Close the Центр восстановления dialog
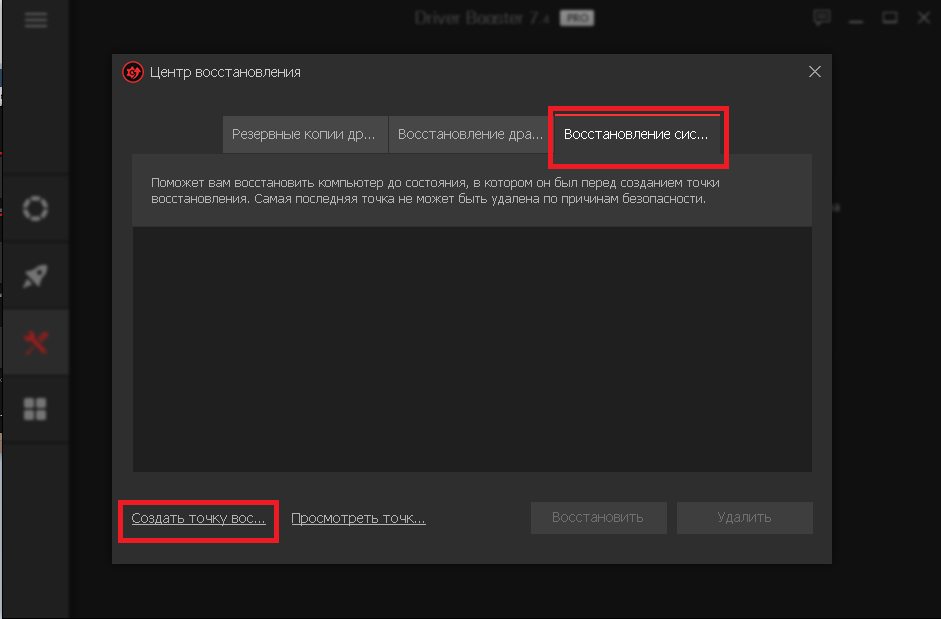This screenshot has height=619, width=941. click(x=814, y=72)
